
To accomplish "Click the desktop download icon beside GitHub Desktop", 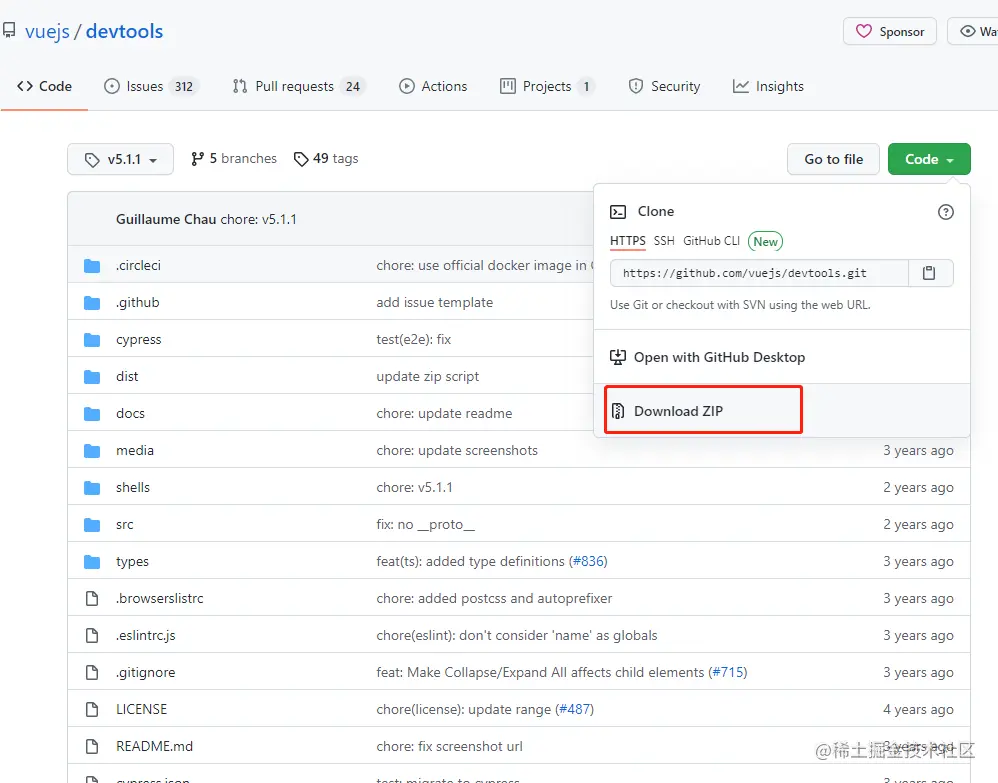I will (x=618, y=357).
